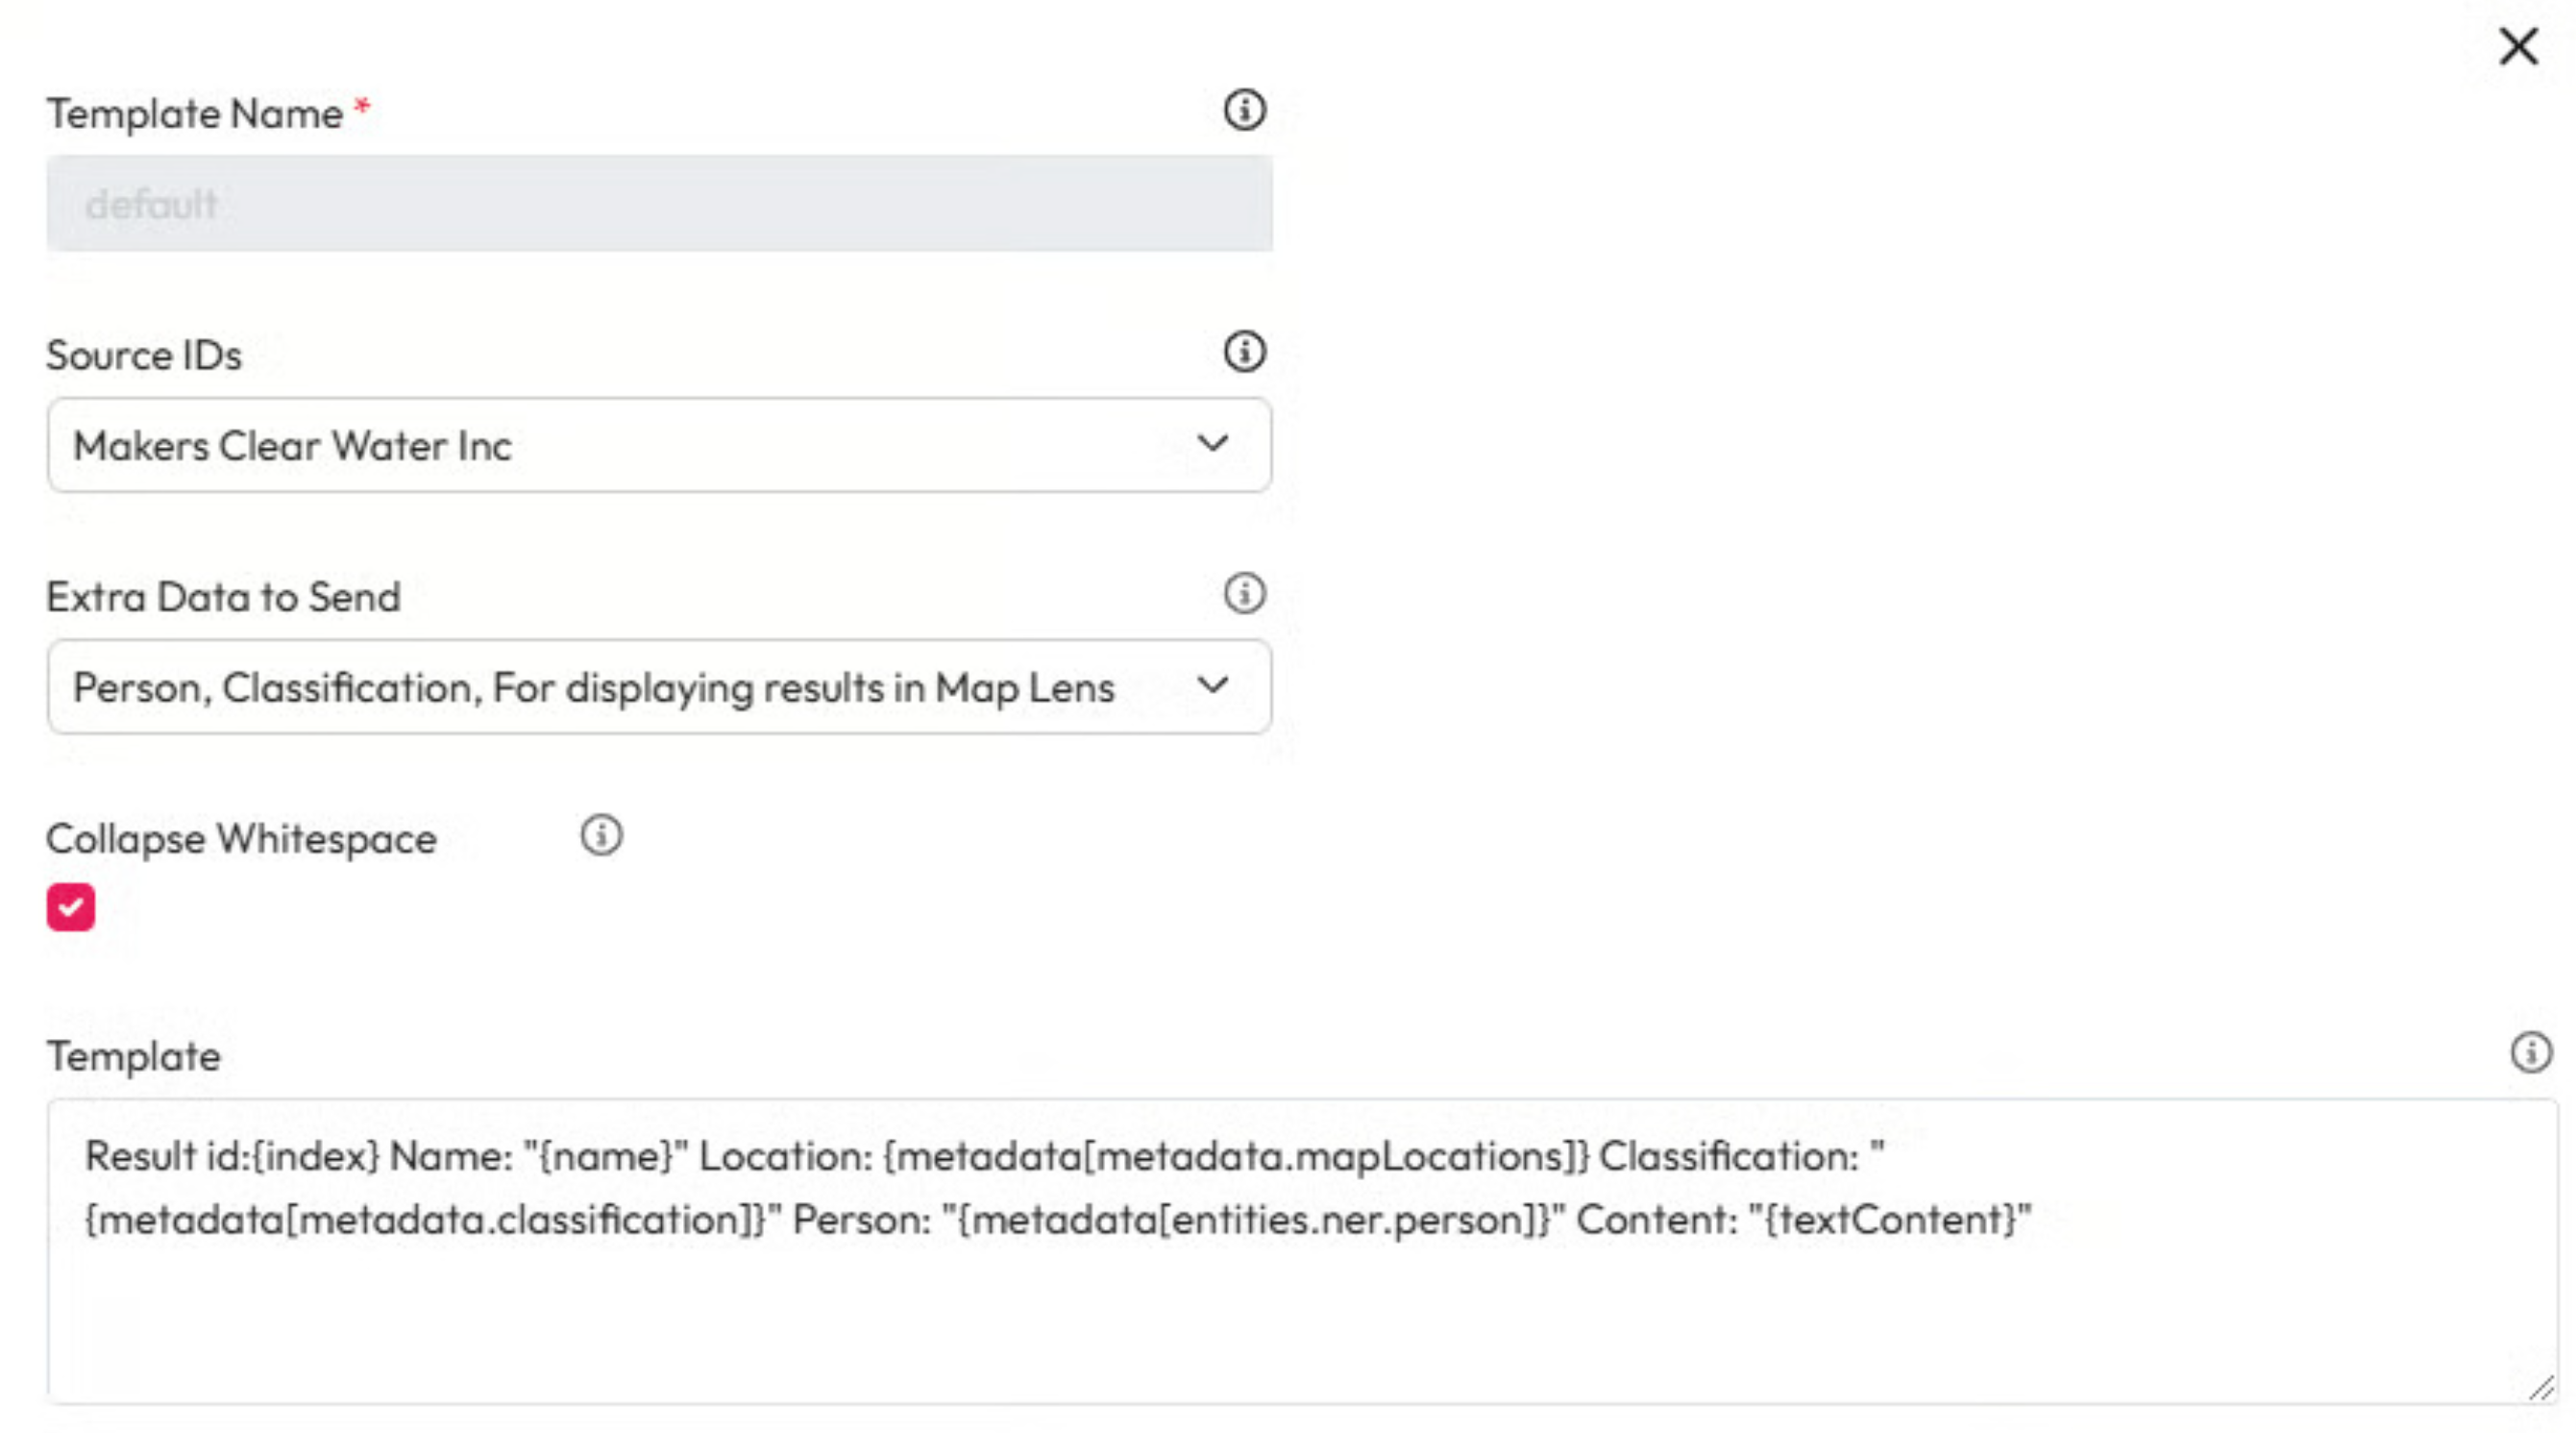Viewport: 2576px width, 1433px height.
Task: Click the disabled default template name field
Action: click(658, 204)
